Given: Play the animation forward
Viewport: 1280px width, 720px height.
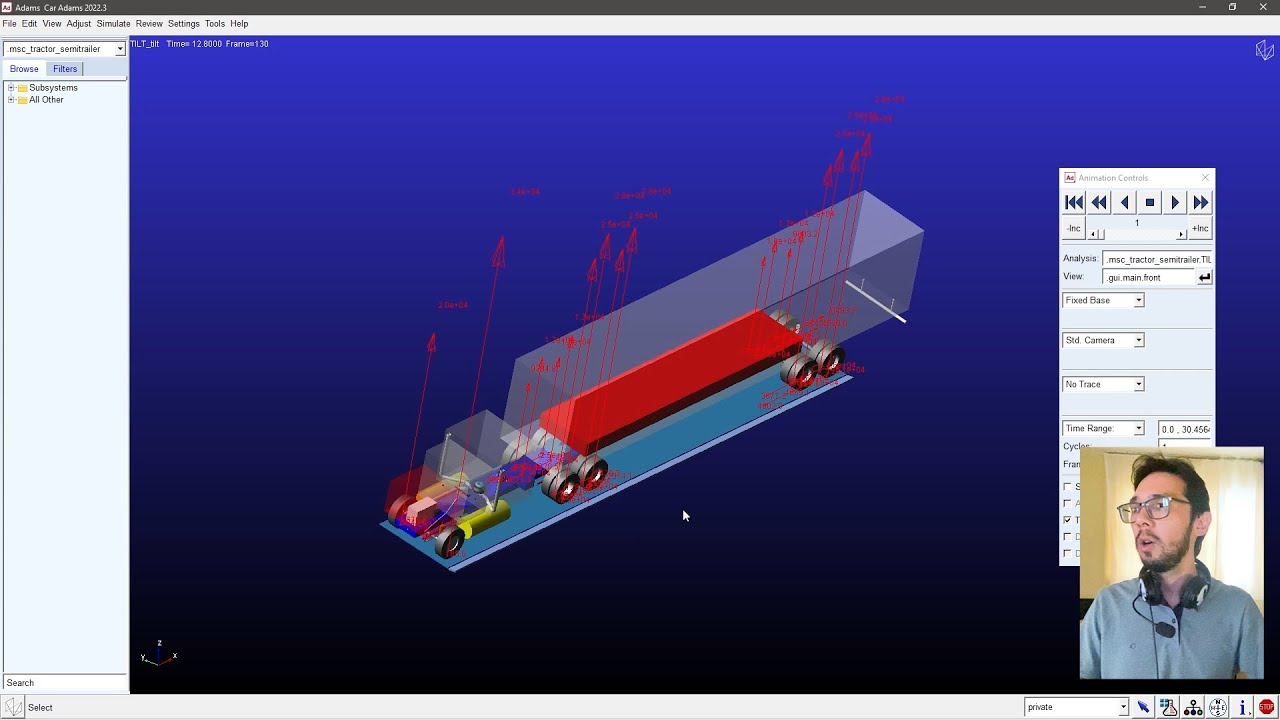Looking at the screenshot, I should (x=1175, y=202).
